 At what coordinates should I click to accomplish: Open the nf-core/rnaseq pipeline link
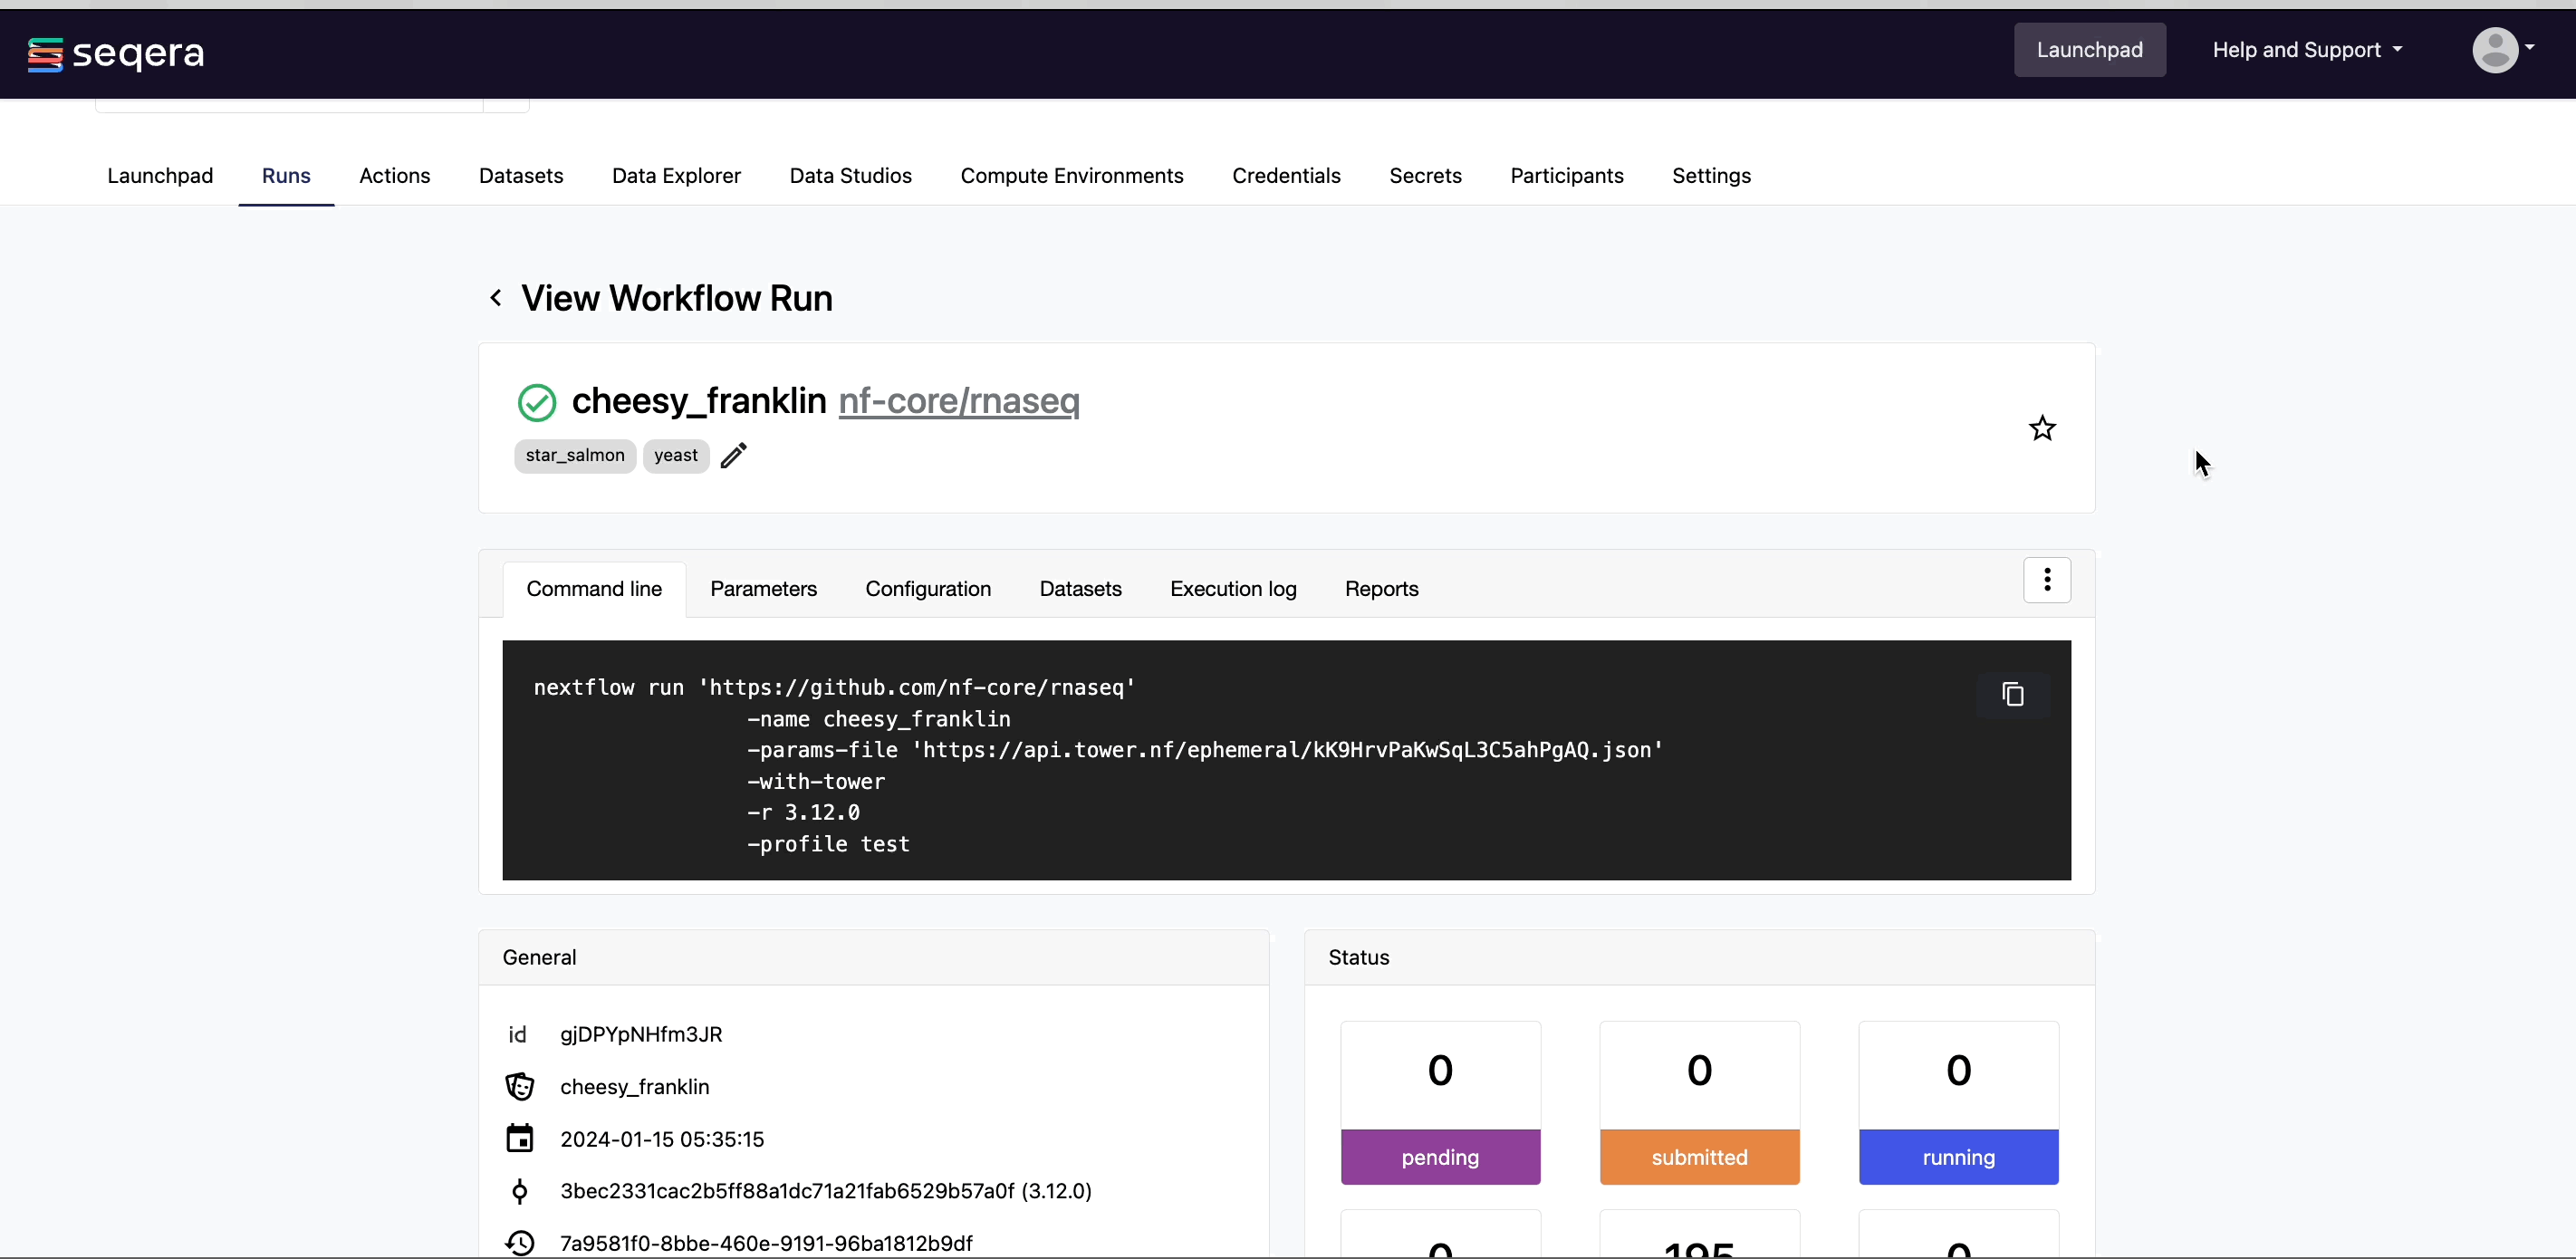click(958, 401)
